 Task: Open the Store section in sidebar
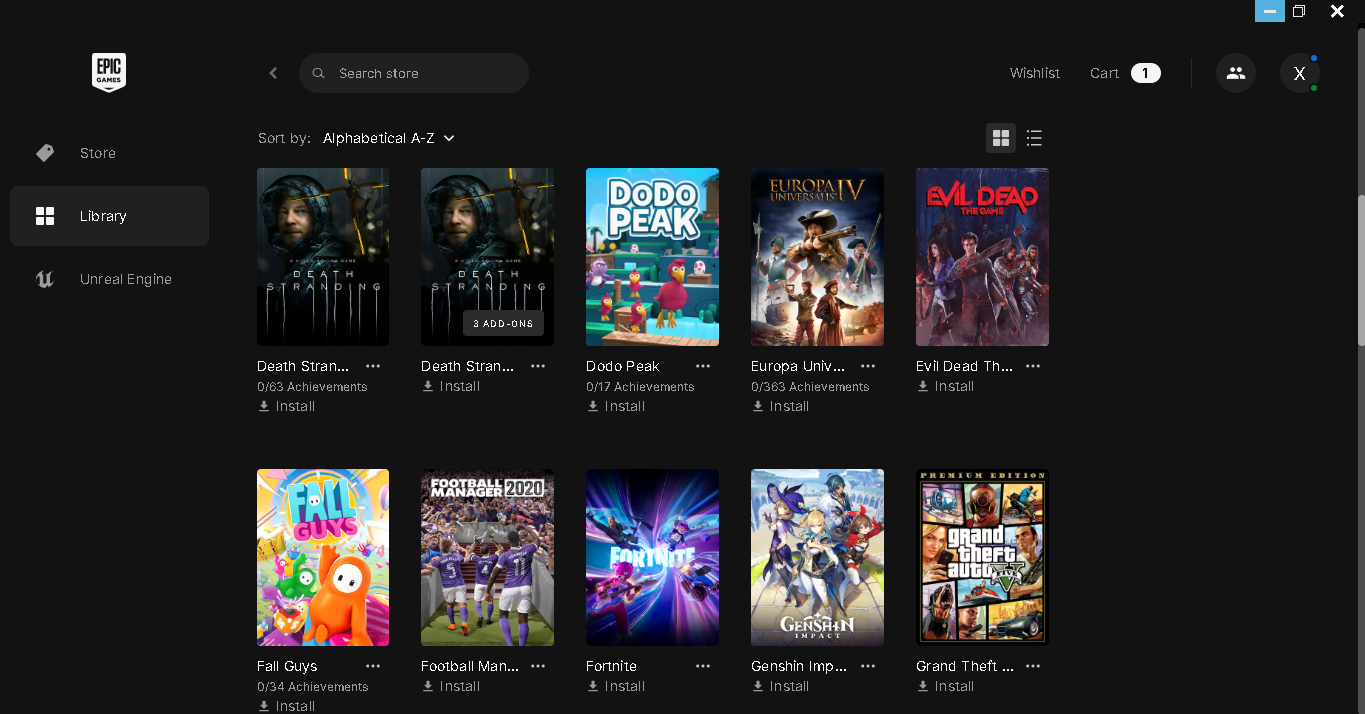109,153
